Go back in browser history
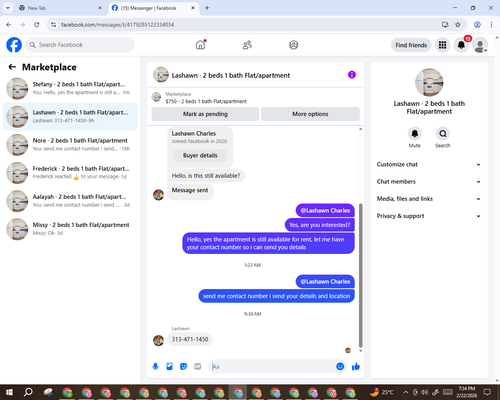500x400 pixels. click(9, 25)
